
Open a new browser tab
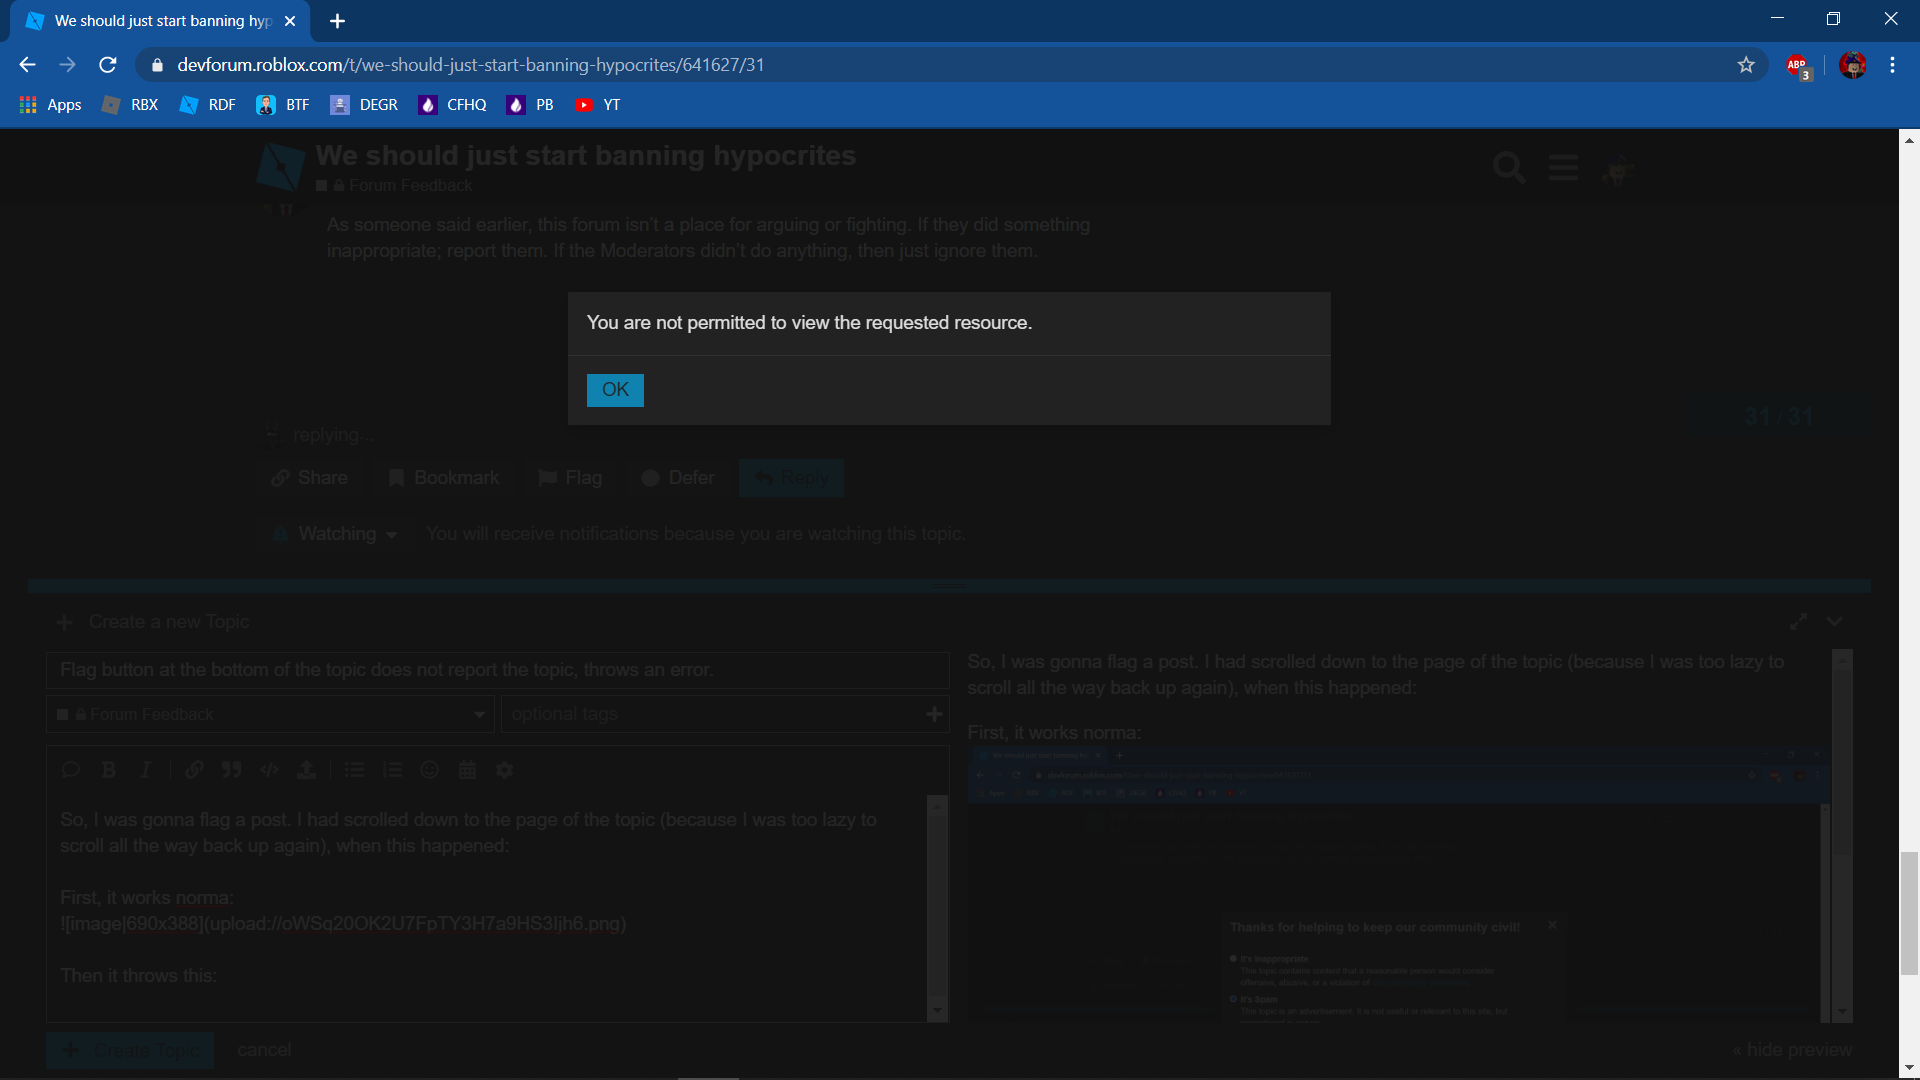[337, 21]
